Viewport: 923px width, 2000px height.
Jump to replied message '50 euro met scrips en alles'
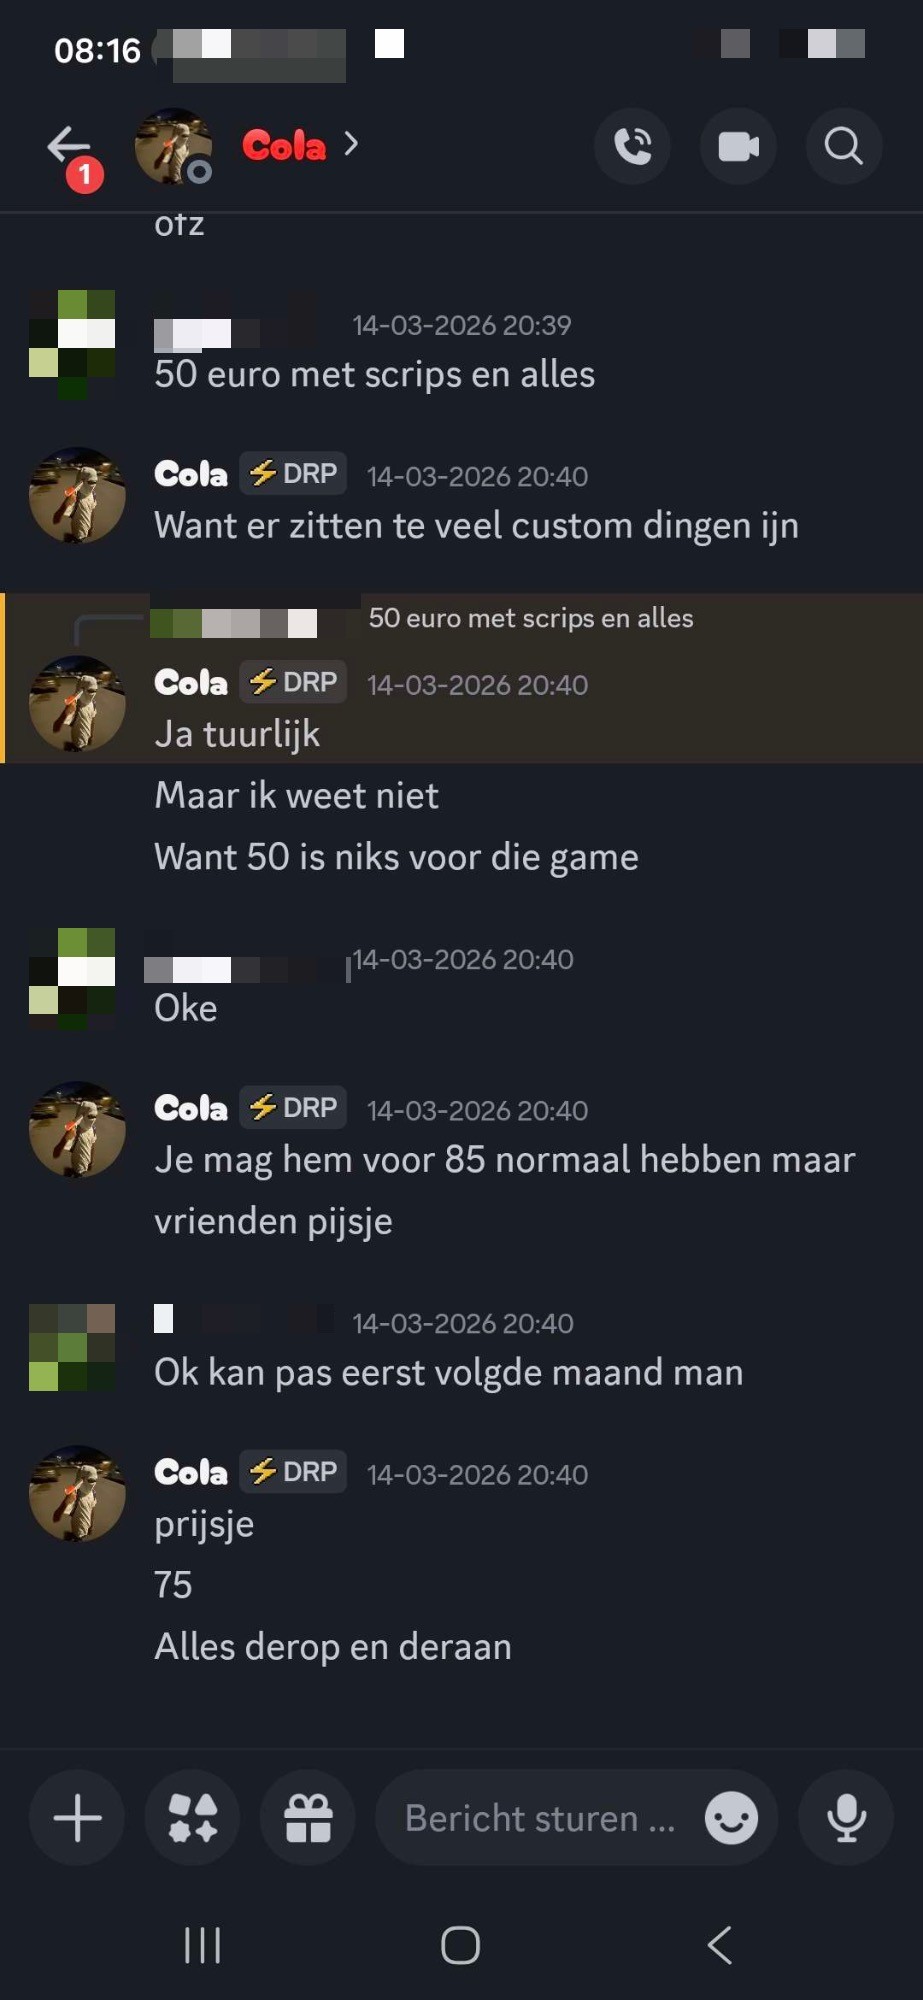point(530,618)
